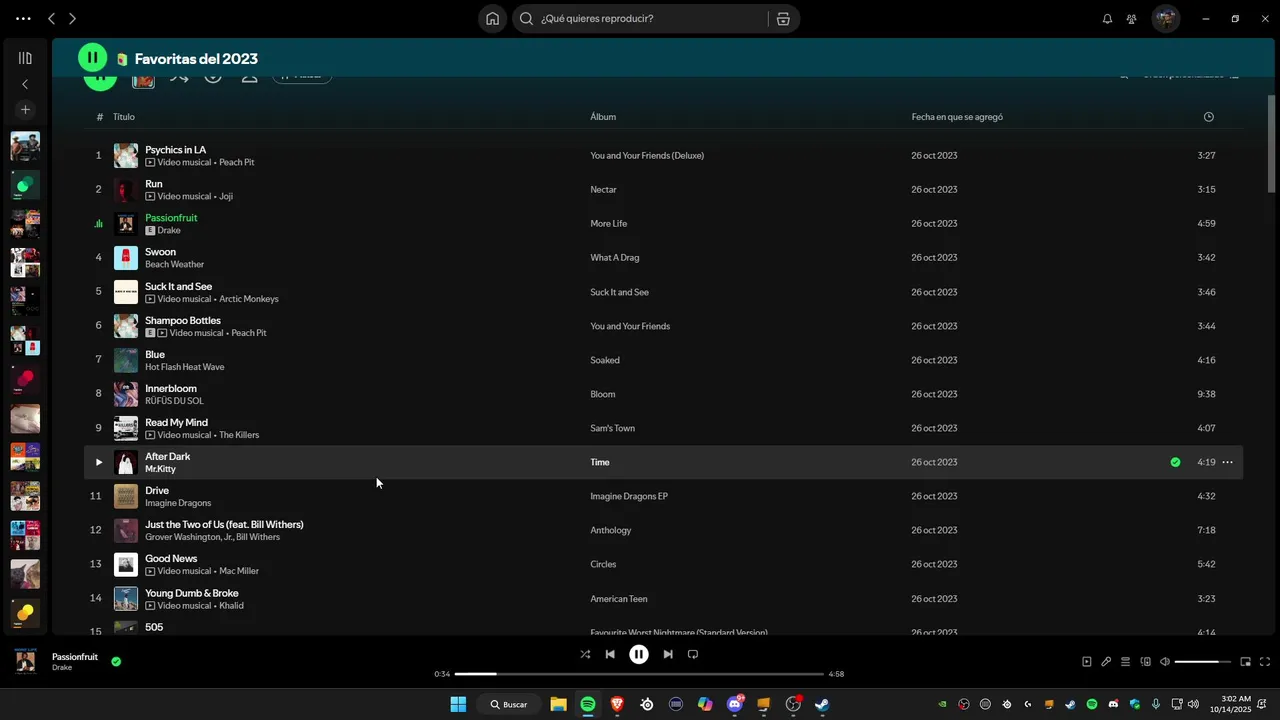Open album 'You and Your Friends (Deluxe)'

(x=647, y=155)
